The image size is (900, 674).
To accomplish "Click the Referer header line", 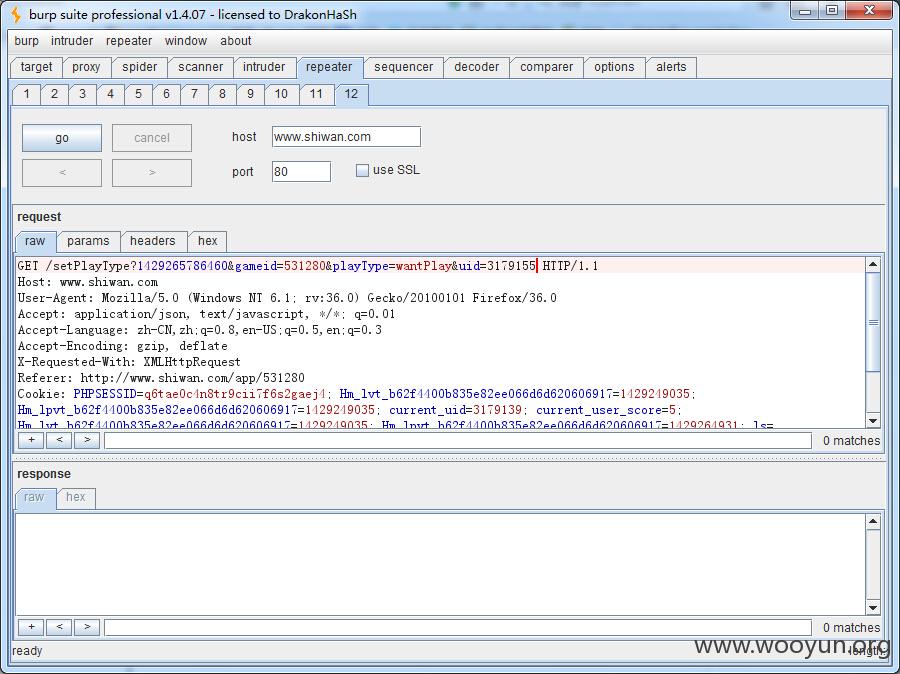I will 161,378.
